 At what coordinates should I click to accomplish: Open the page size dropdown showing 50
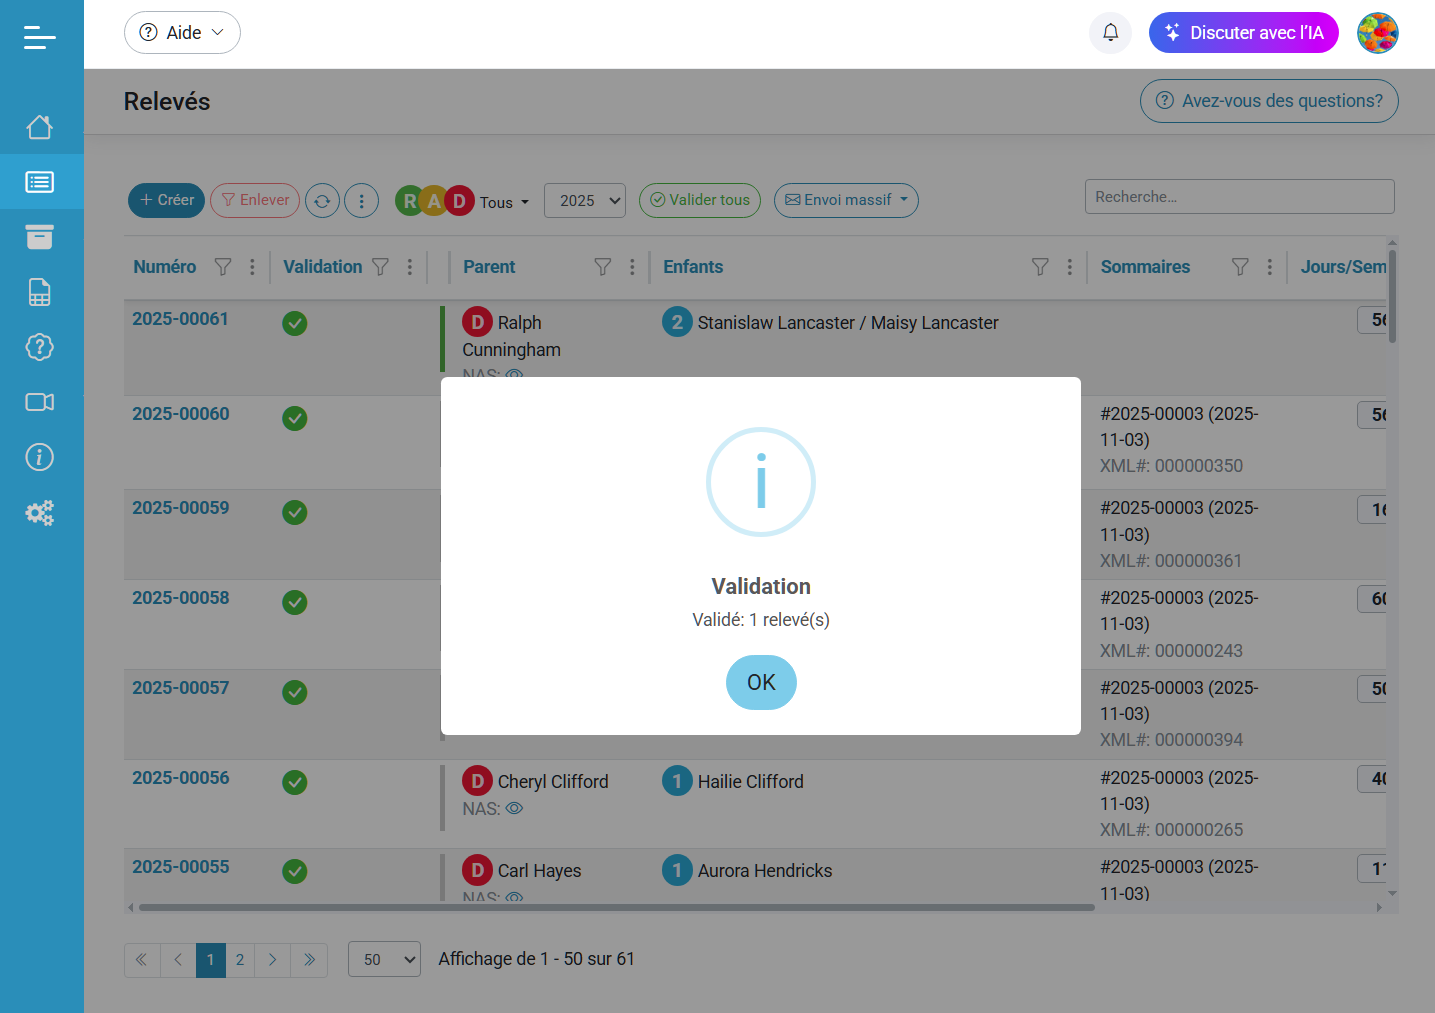(384, 960)
